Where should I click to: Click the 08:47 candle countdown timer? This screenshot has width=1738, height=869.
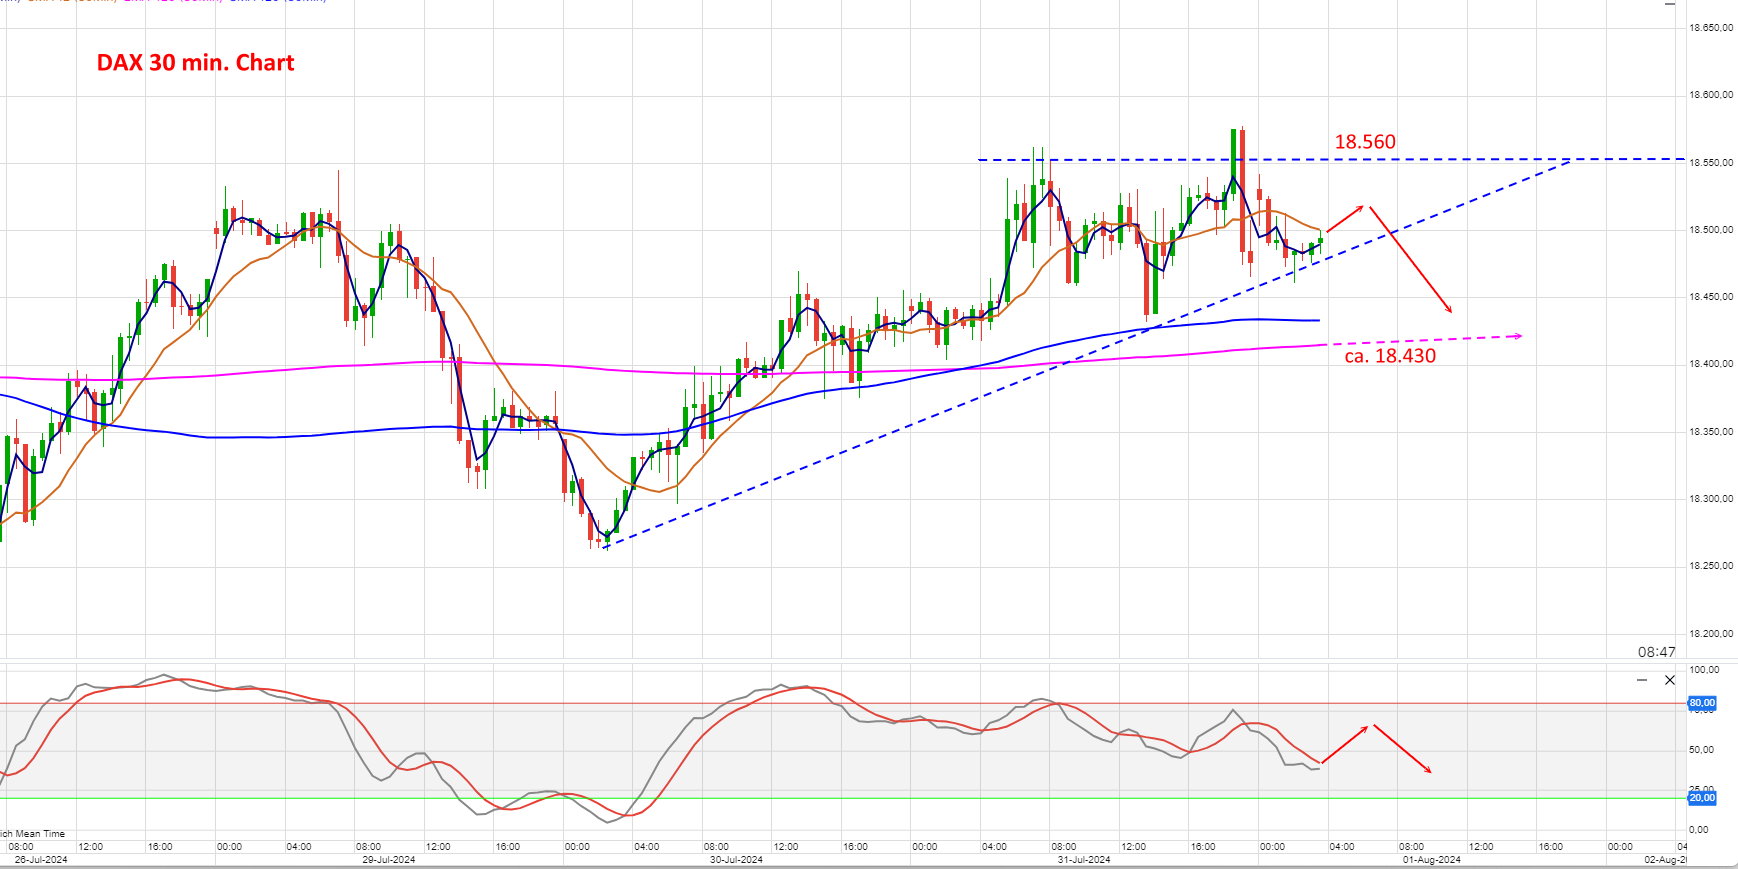(1656, 652)
